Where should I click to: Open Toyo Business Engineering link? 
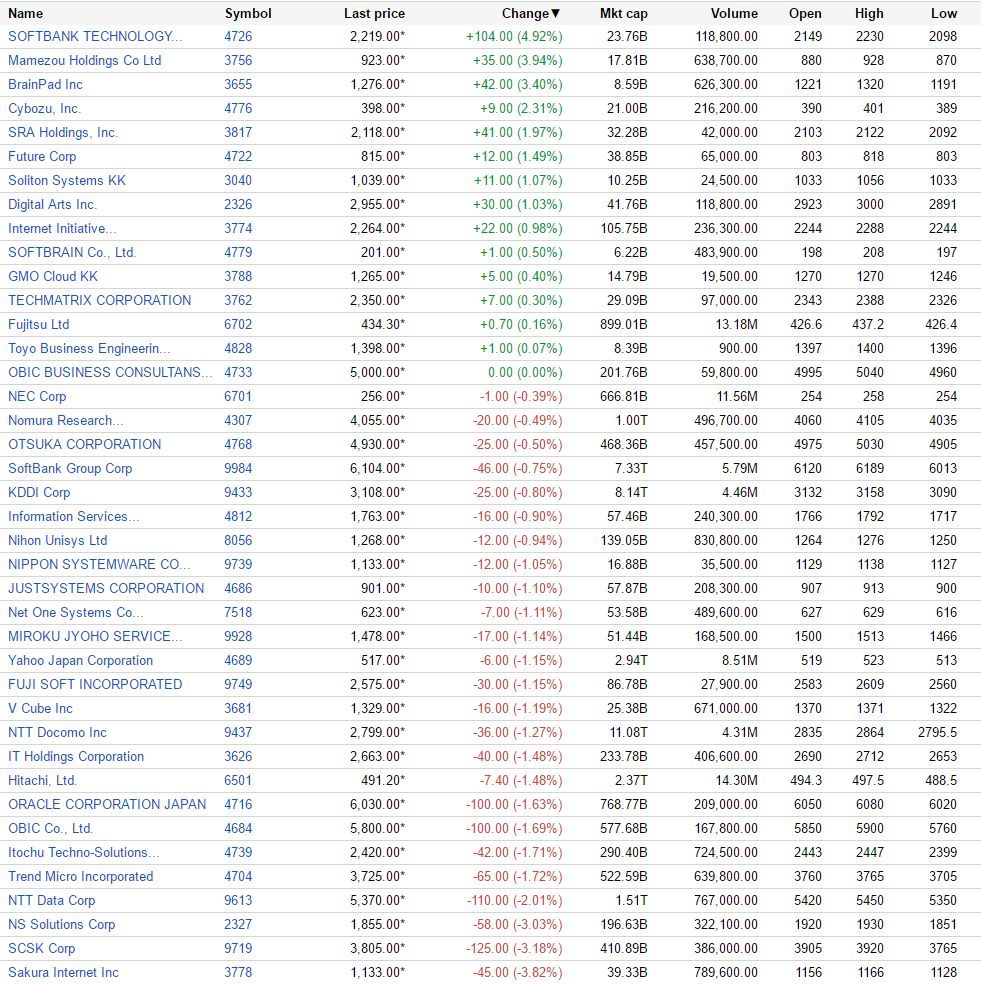point(88,348)
